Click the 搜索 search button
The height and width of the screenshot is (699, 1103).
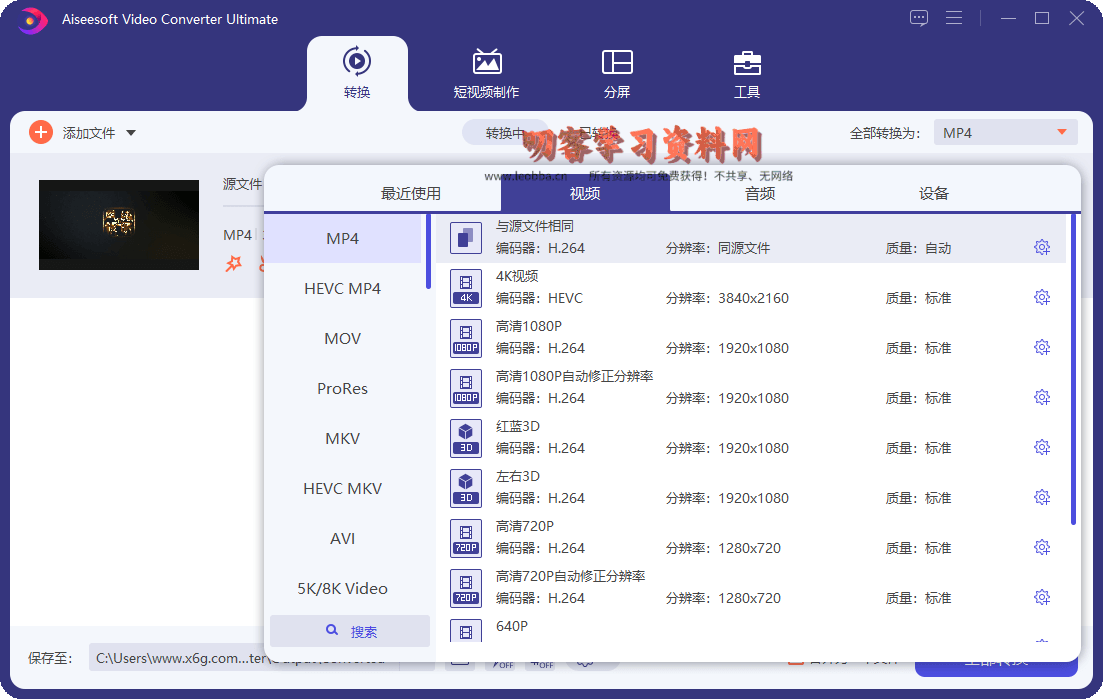[350, 632]
